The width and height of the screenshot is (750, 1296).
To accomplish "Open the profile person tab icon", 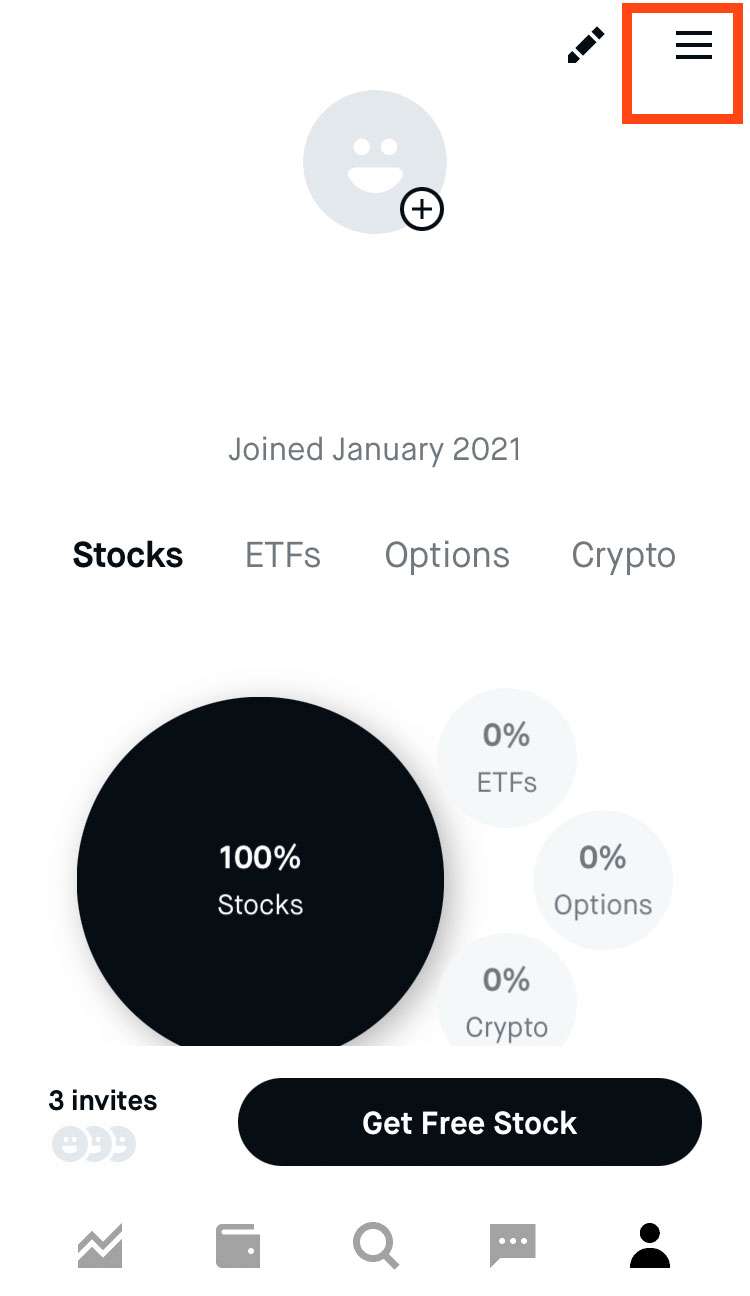I will point(650,1246).
